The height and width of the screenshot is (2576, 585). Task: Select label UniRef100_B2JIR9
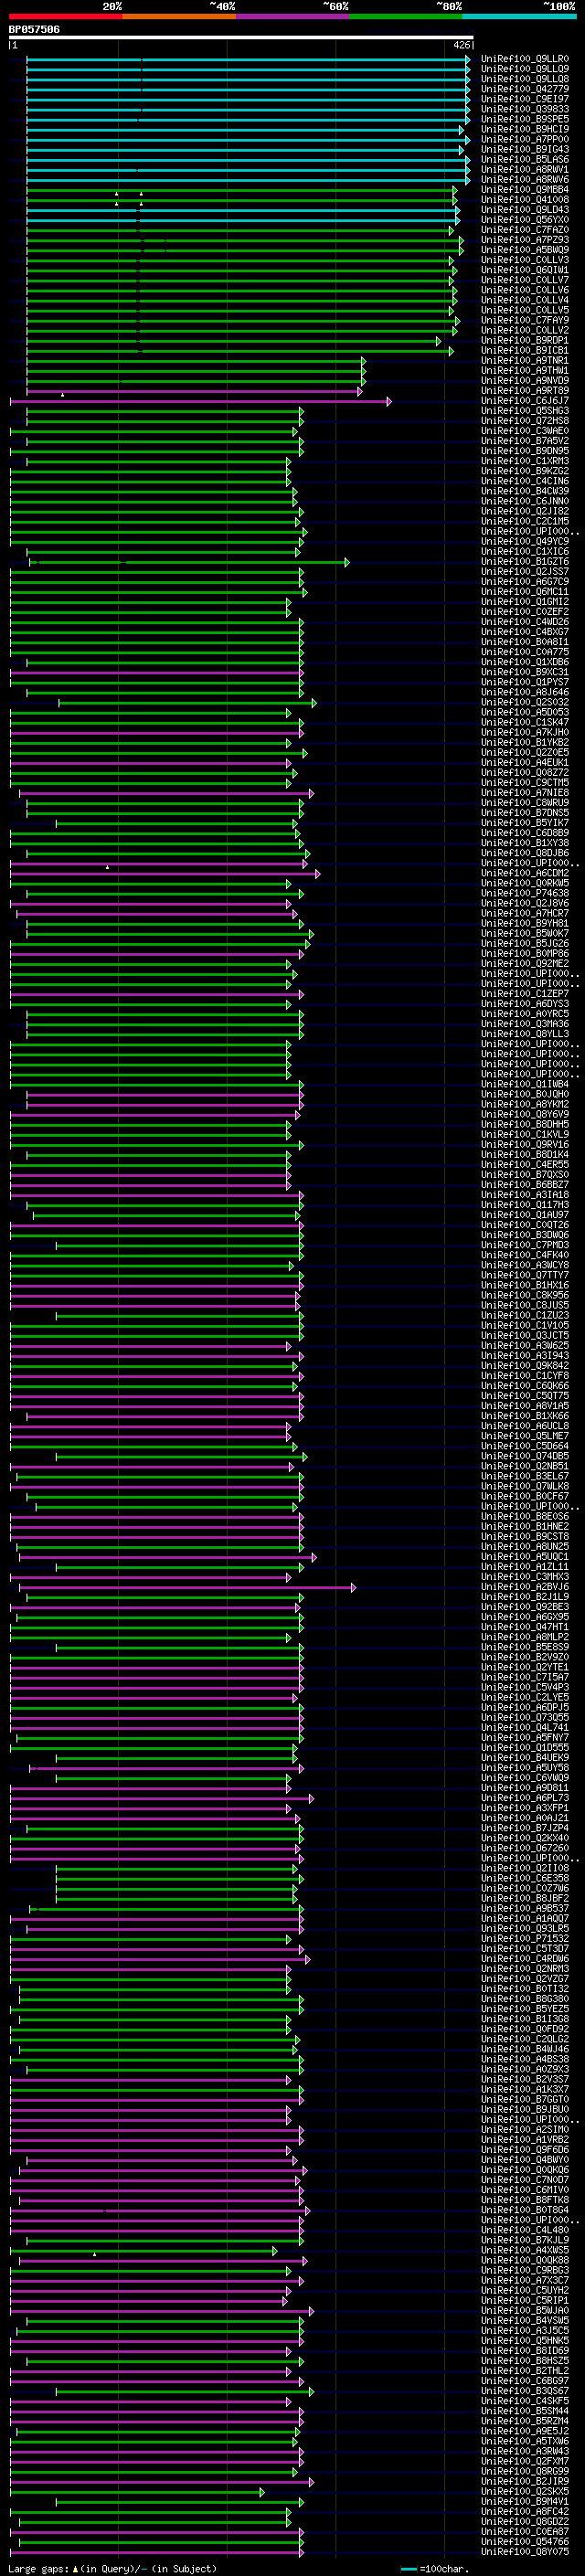pyautogui.click(x=525, y=2481)
